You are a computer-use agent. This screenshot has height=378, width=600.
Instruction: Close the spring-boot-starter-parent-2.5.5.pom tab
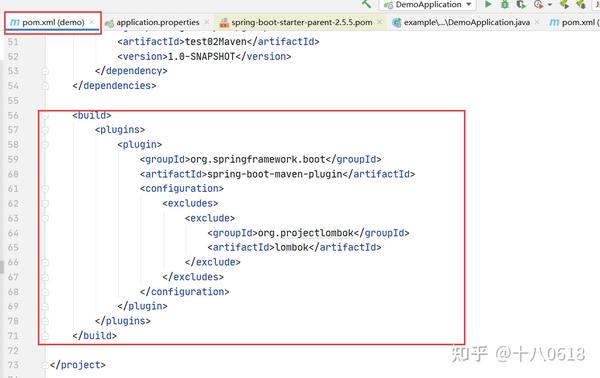point(380,22)
